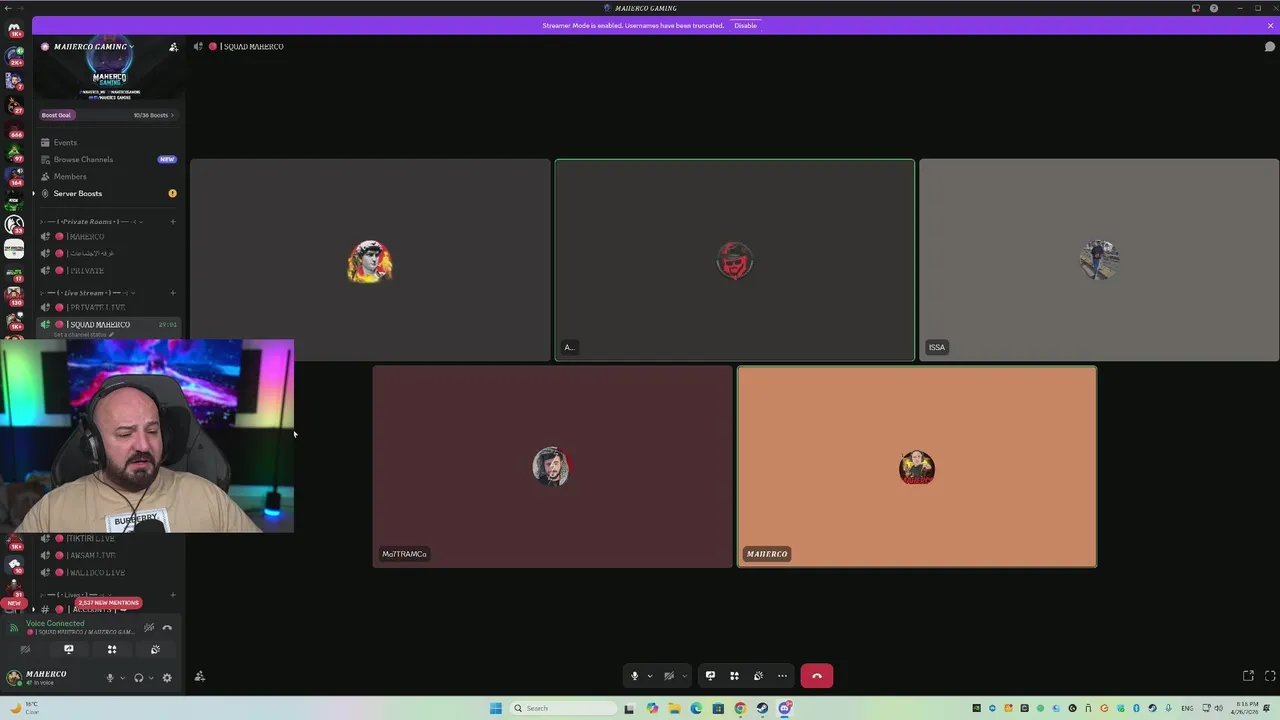The image size is (1280, 720).
Task: Open output device dropdown in user panel
Action: pyautogui.click(x=151, y=678)
